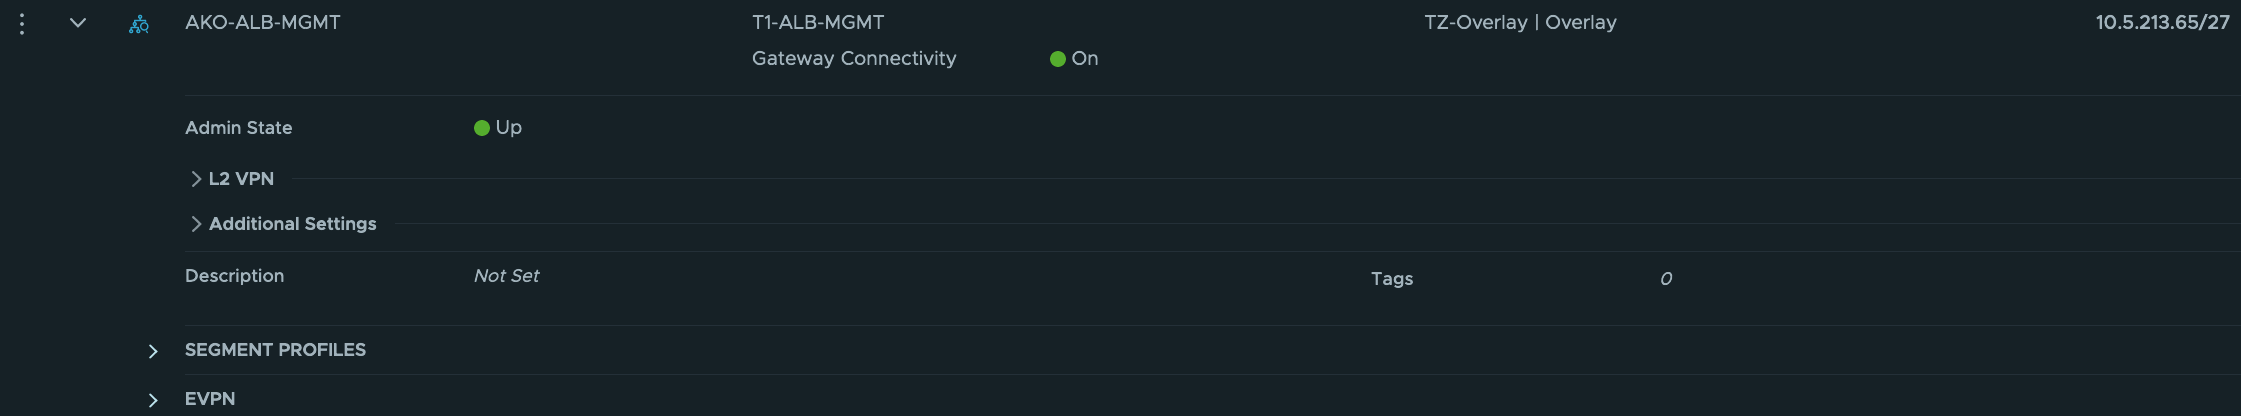Click the subnet 10.5.213.65/27

(x=2162, y=22)
